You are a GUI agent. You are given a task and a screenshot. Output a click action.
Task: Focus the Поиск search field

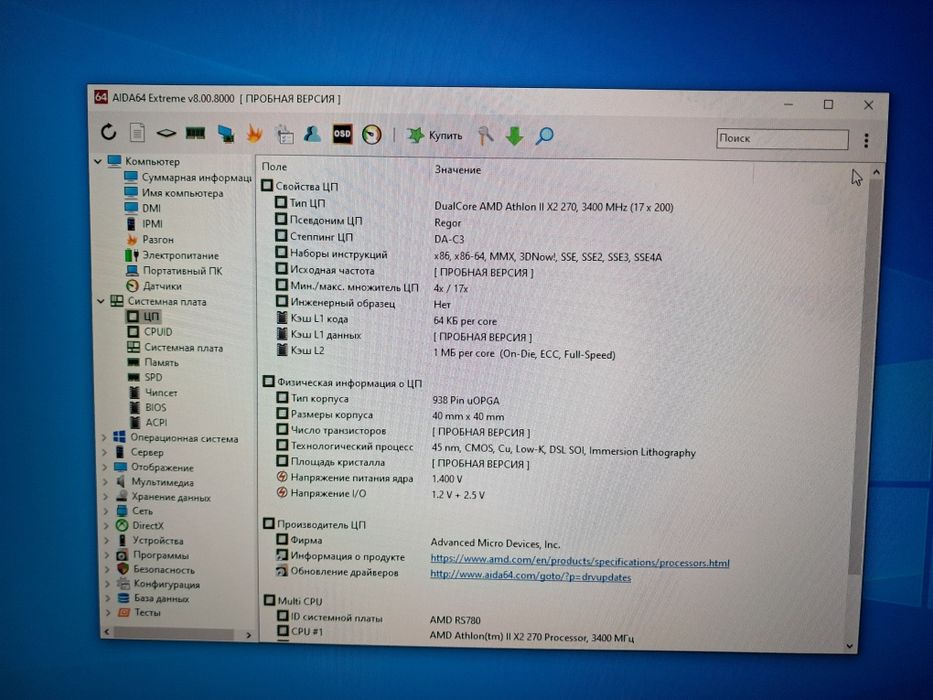(x=782, y=139)
